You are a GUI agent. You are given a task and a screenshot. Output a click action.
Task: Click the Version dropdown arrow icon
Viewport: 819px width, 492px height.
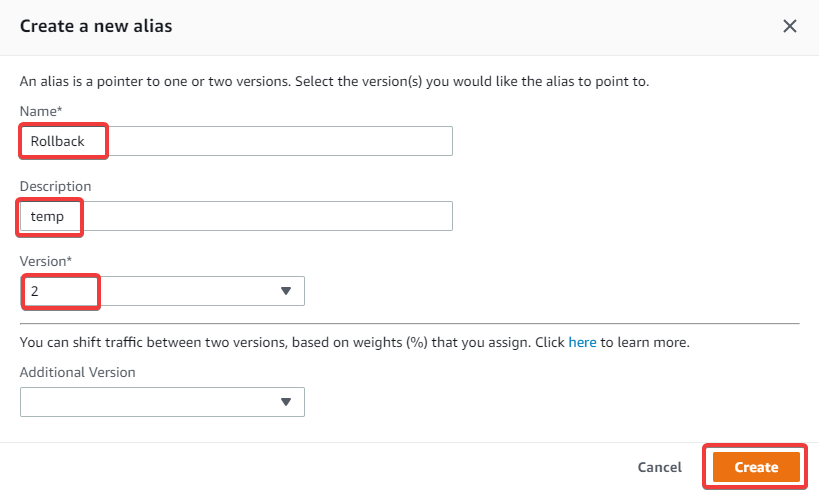(x=286, y=291)
